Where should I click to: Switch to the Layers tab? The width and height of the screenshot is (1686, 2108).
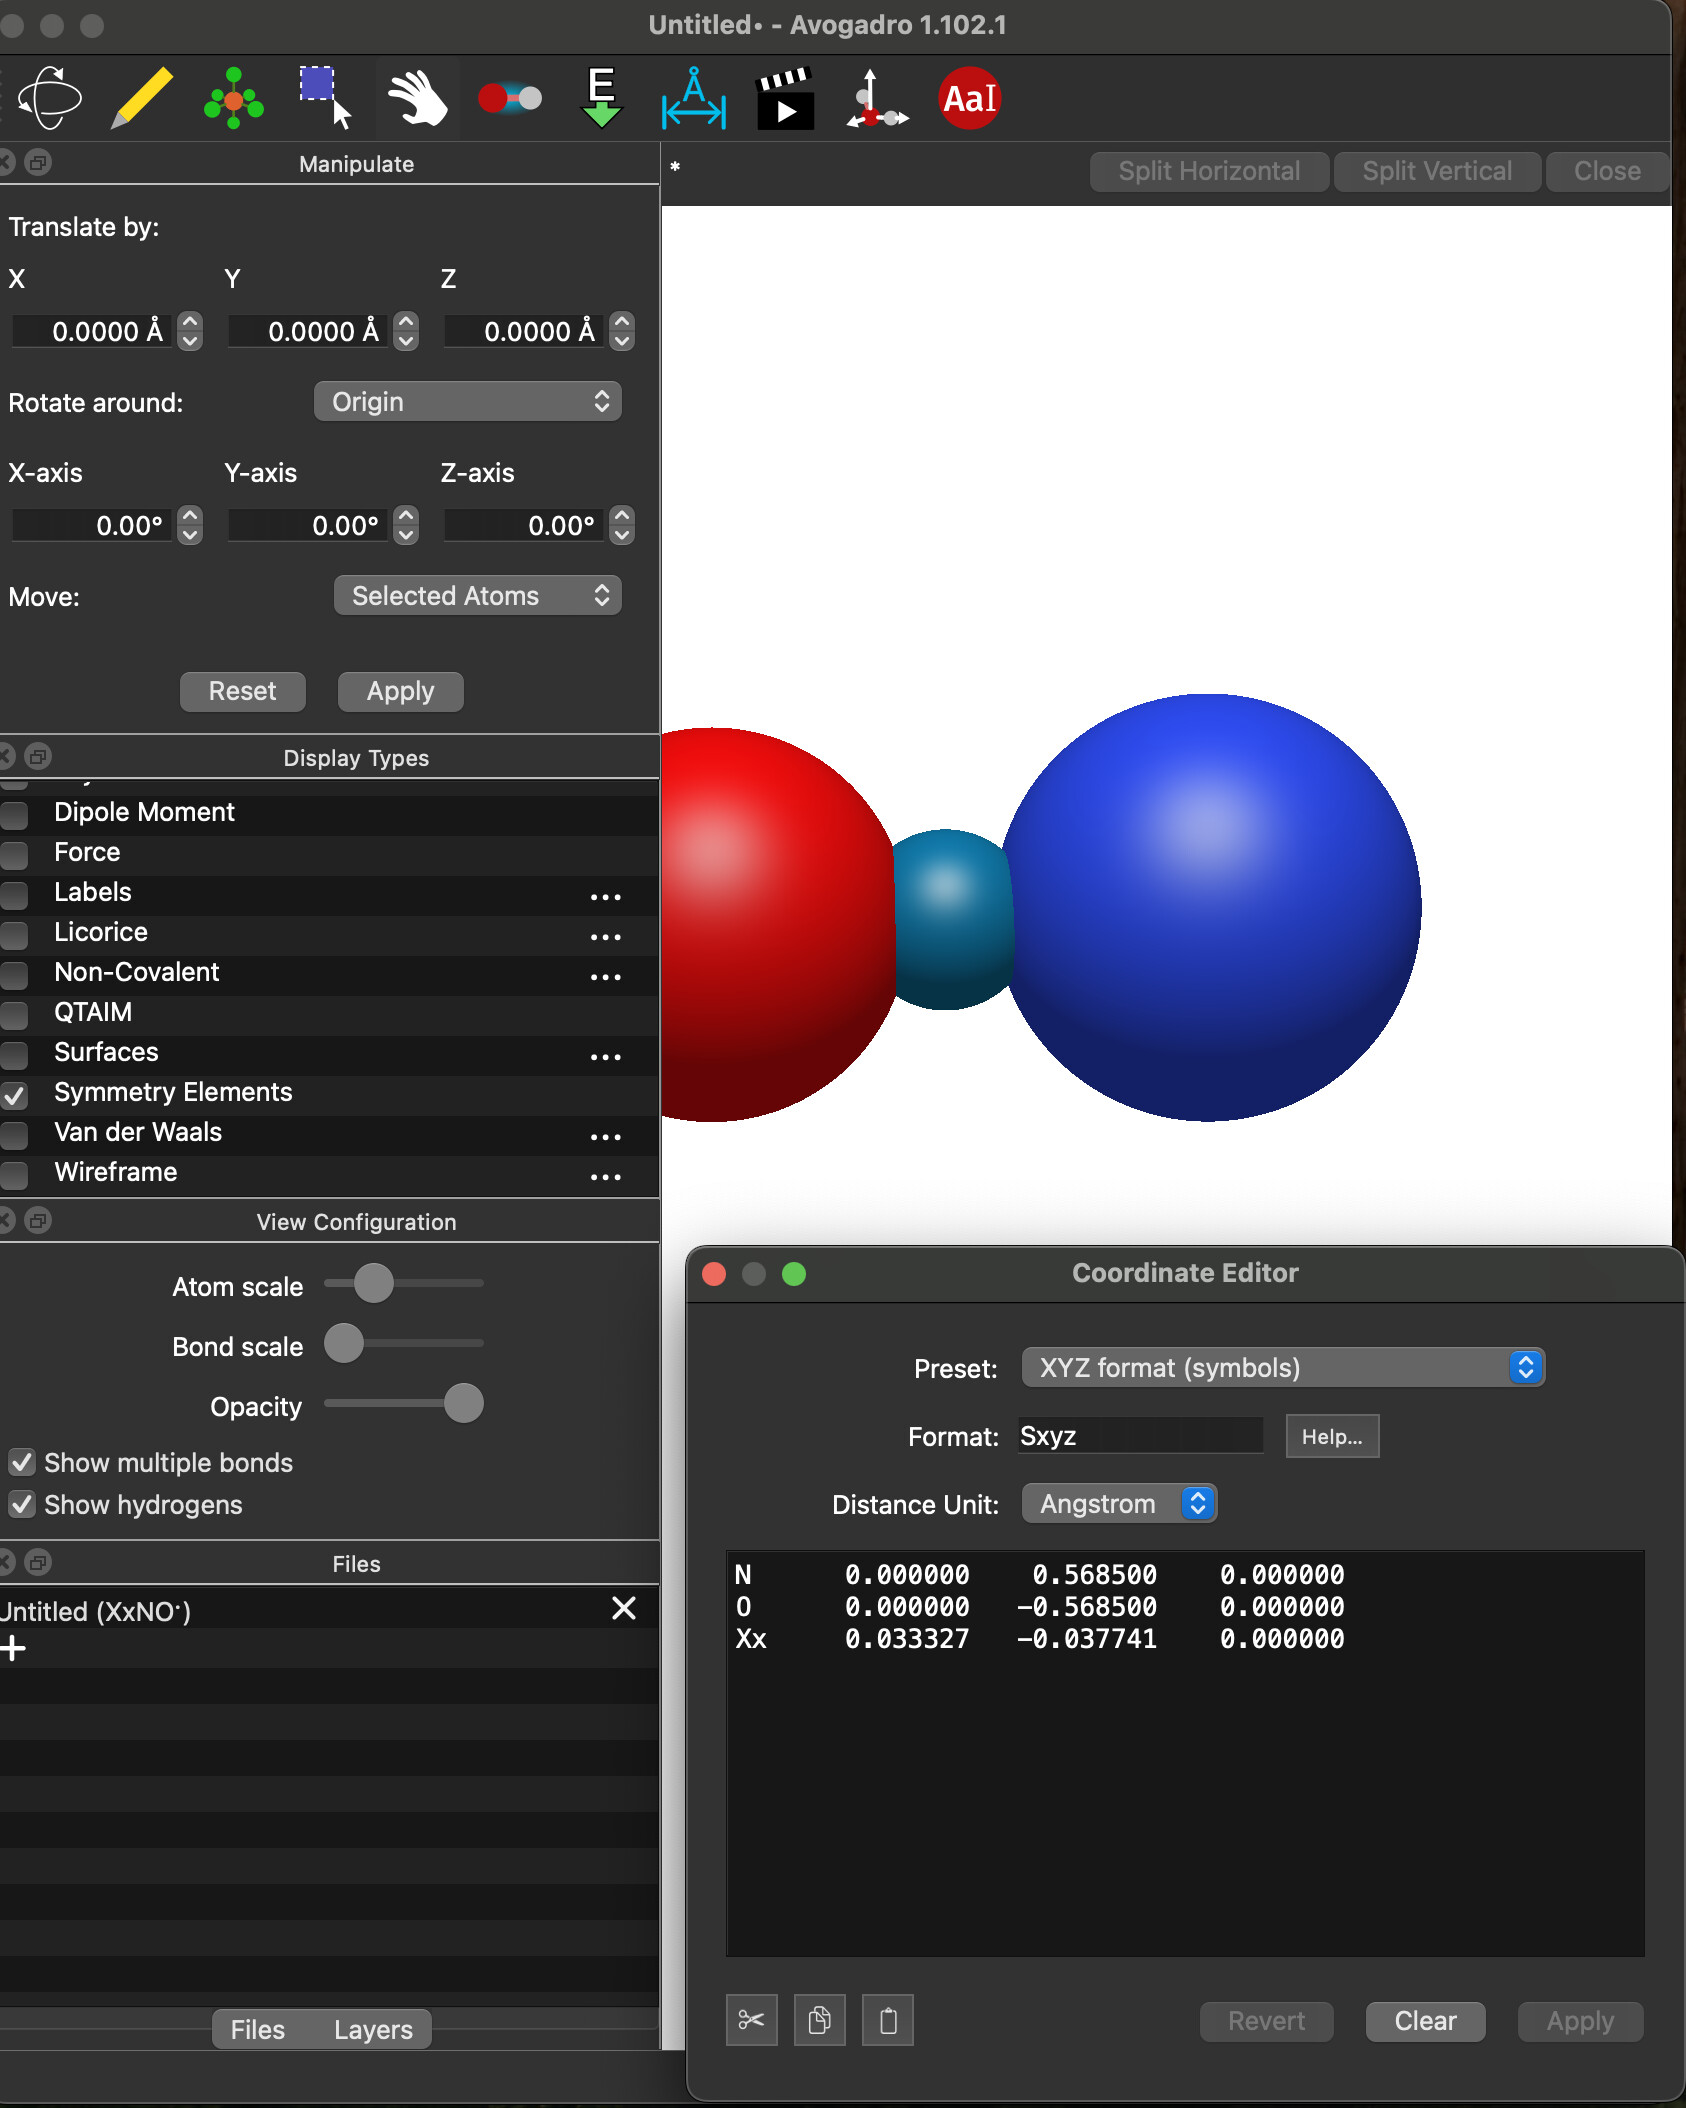coord(373,2030)
